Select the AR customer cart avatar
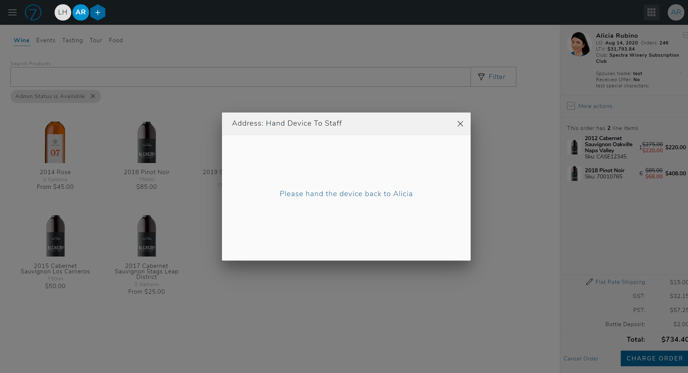The width and height of the screenshot is (688, 373). [x=80, y=12]
